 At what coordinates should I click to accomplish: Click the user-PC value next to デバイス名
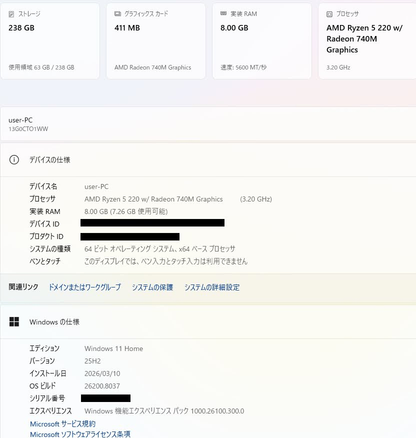click(x=96, y=187)
